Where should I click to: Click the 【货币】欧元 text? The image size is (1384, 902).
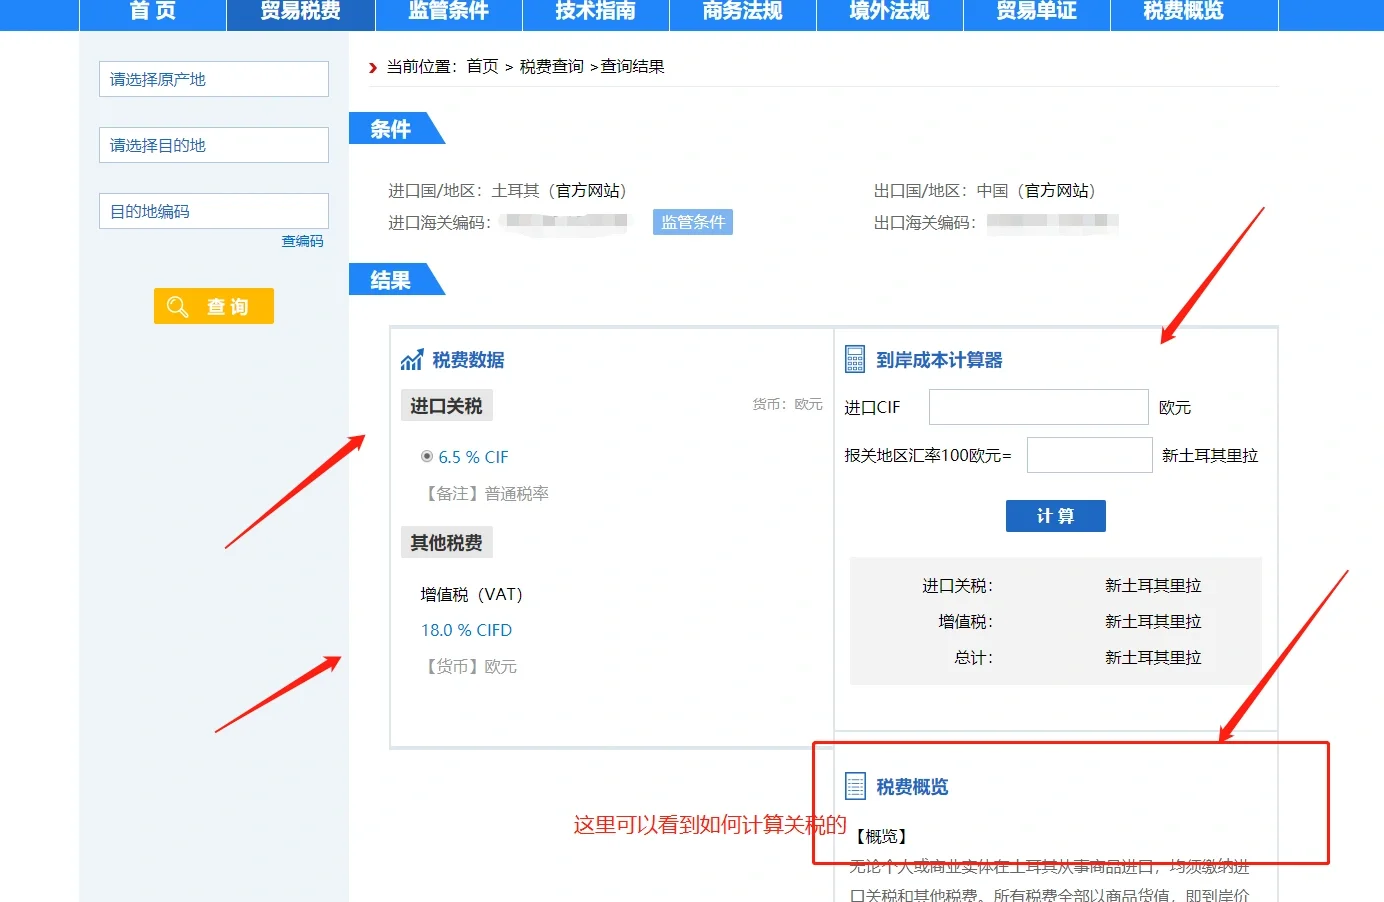469,666
